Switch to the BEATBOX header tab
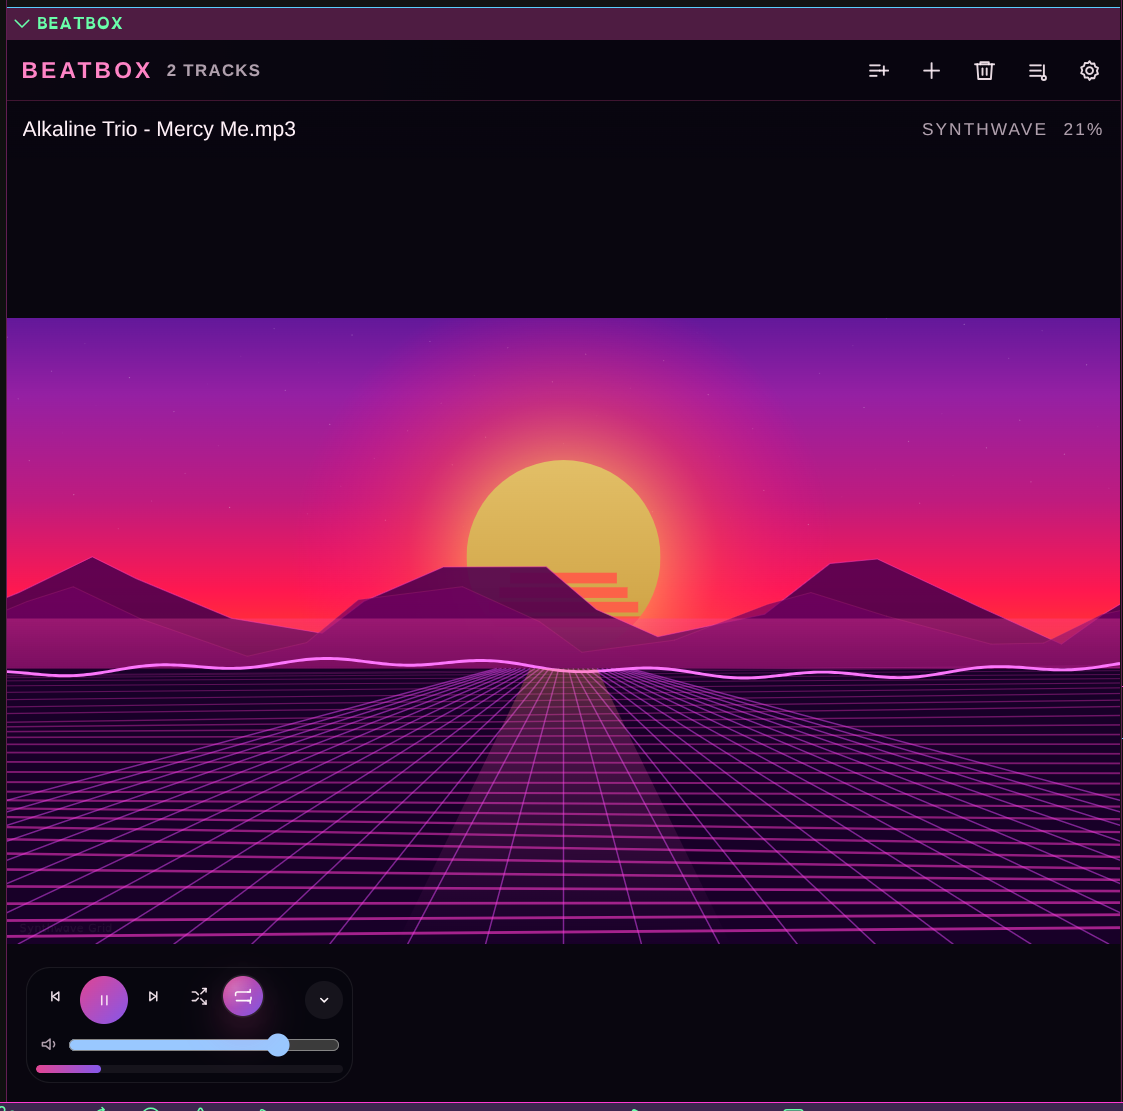This screenshot has height=1111, width=1123. 80,23
